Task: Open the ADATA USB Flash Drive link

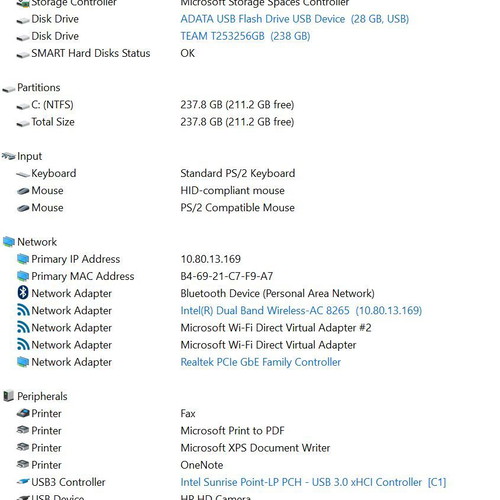Action: point(295,19)
